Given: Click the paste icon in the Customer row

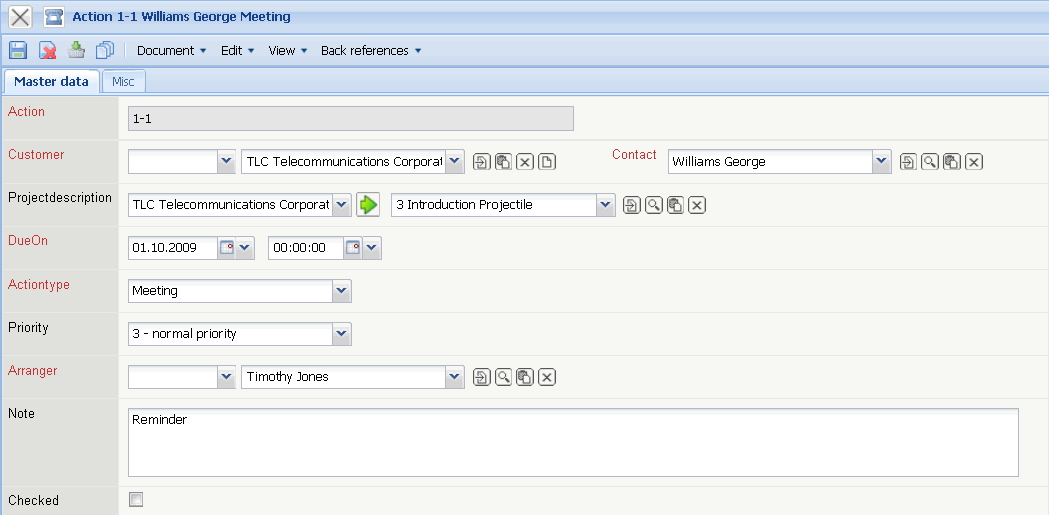Looking at the screenshot, I should (x=503, y=162).
